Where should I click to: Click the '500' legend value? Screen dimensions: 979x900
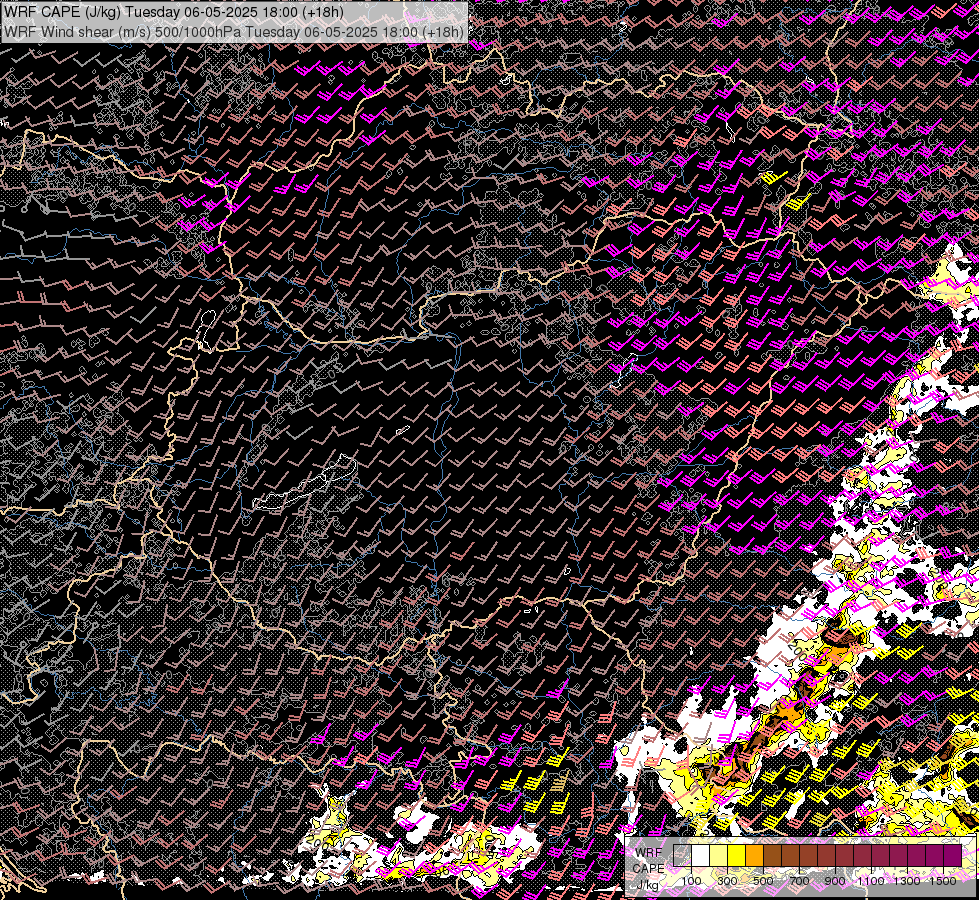click(763, 881)
